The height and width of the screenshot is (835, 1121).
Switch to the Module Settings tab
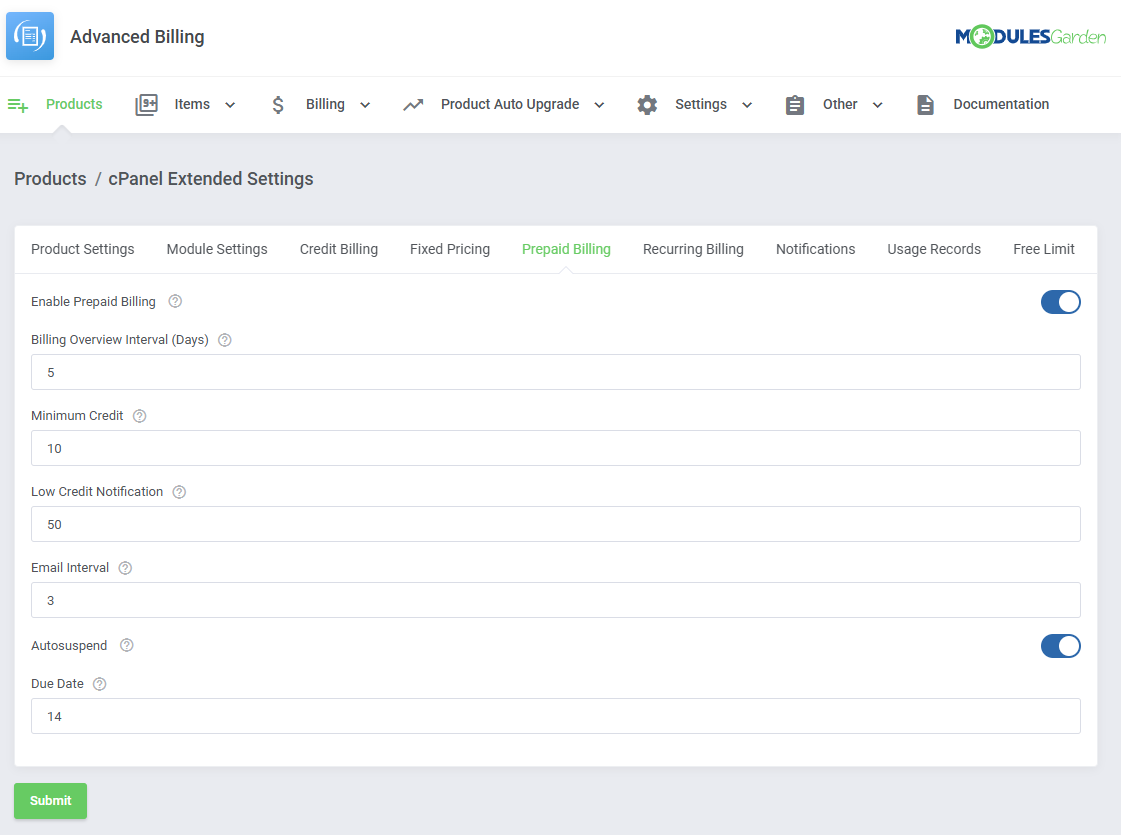click(x=217, y=249)
